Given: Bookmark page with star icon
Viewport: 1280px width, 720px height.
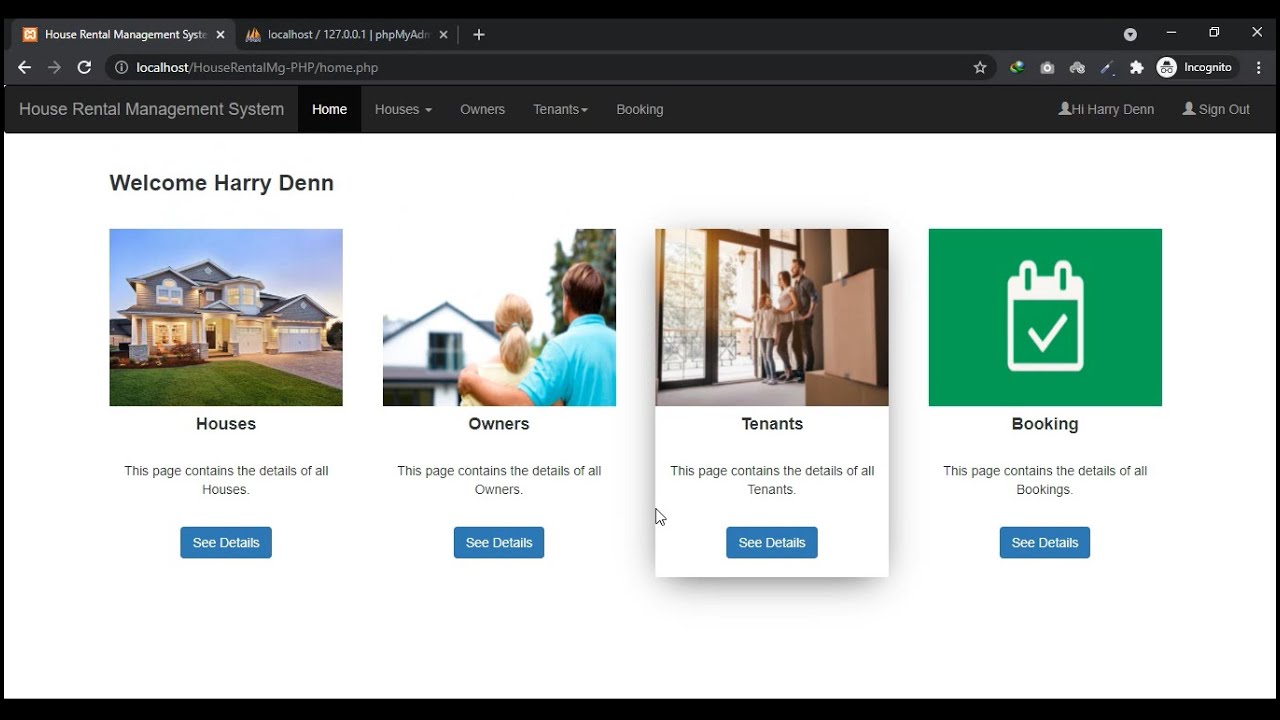Looking at the screenshot, I should click(980, 67).
